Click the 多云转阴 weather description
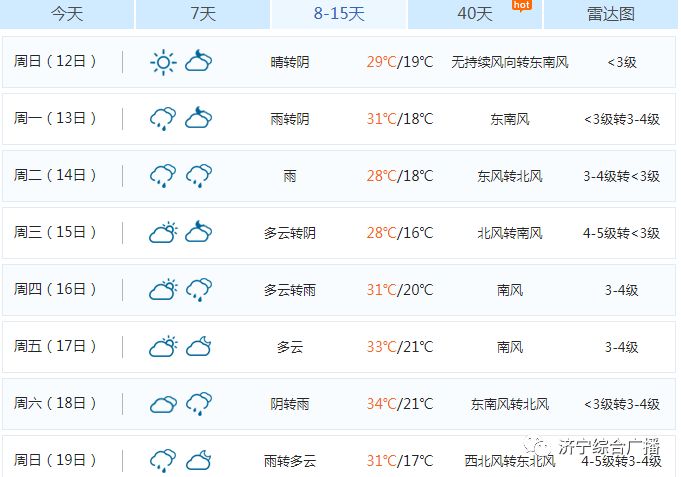681x477 pixels. (290, 233)
